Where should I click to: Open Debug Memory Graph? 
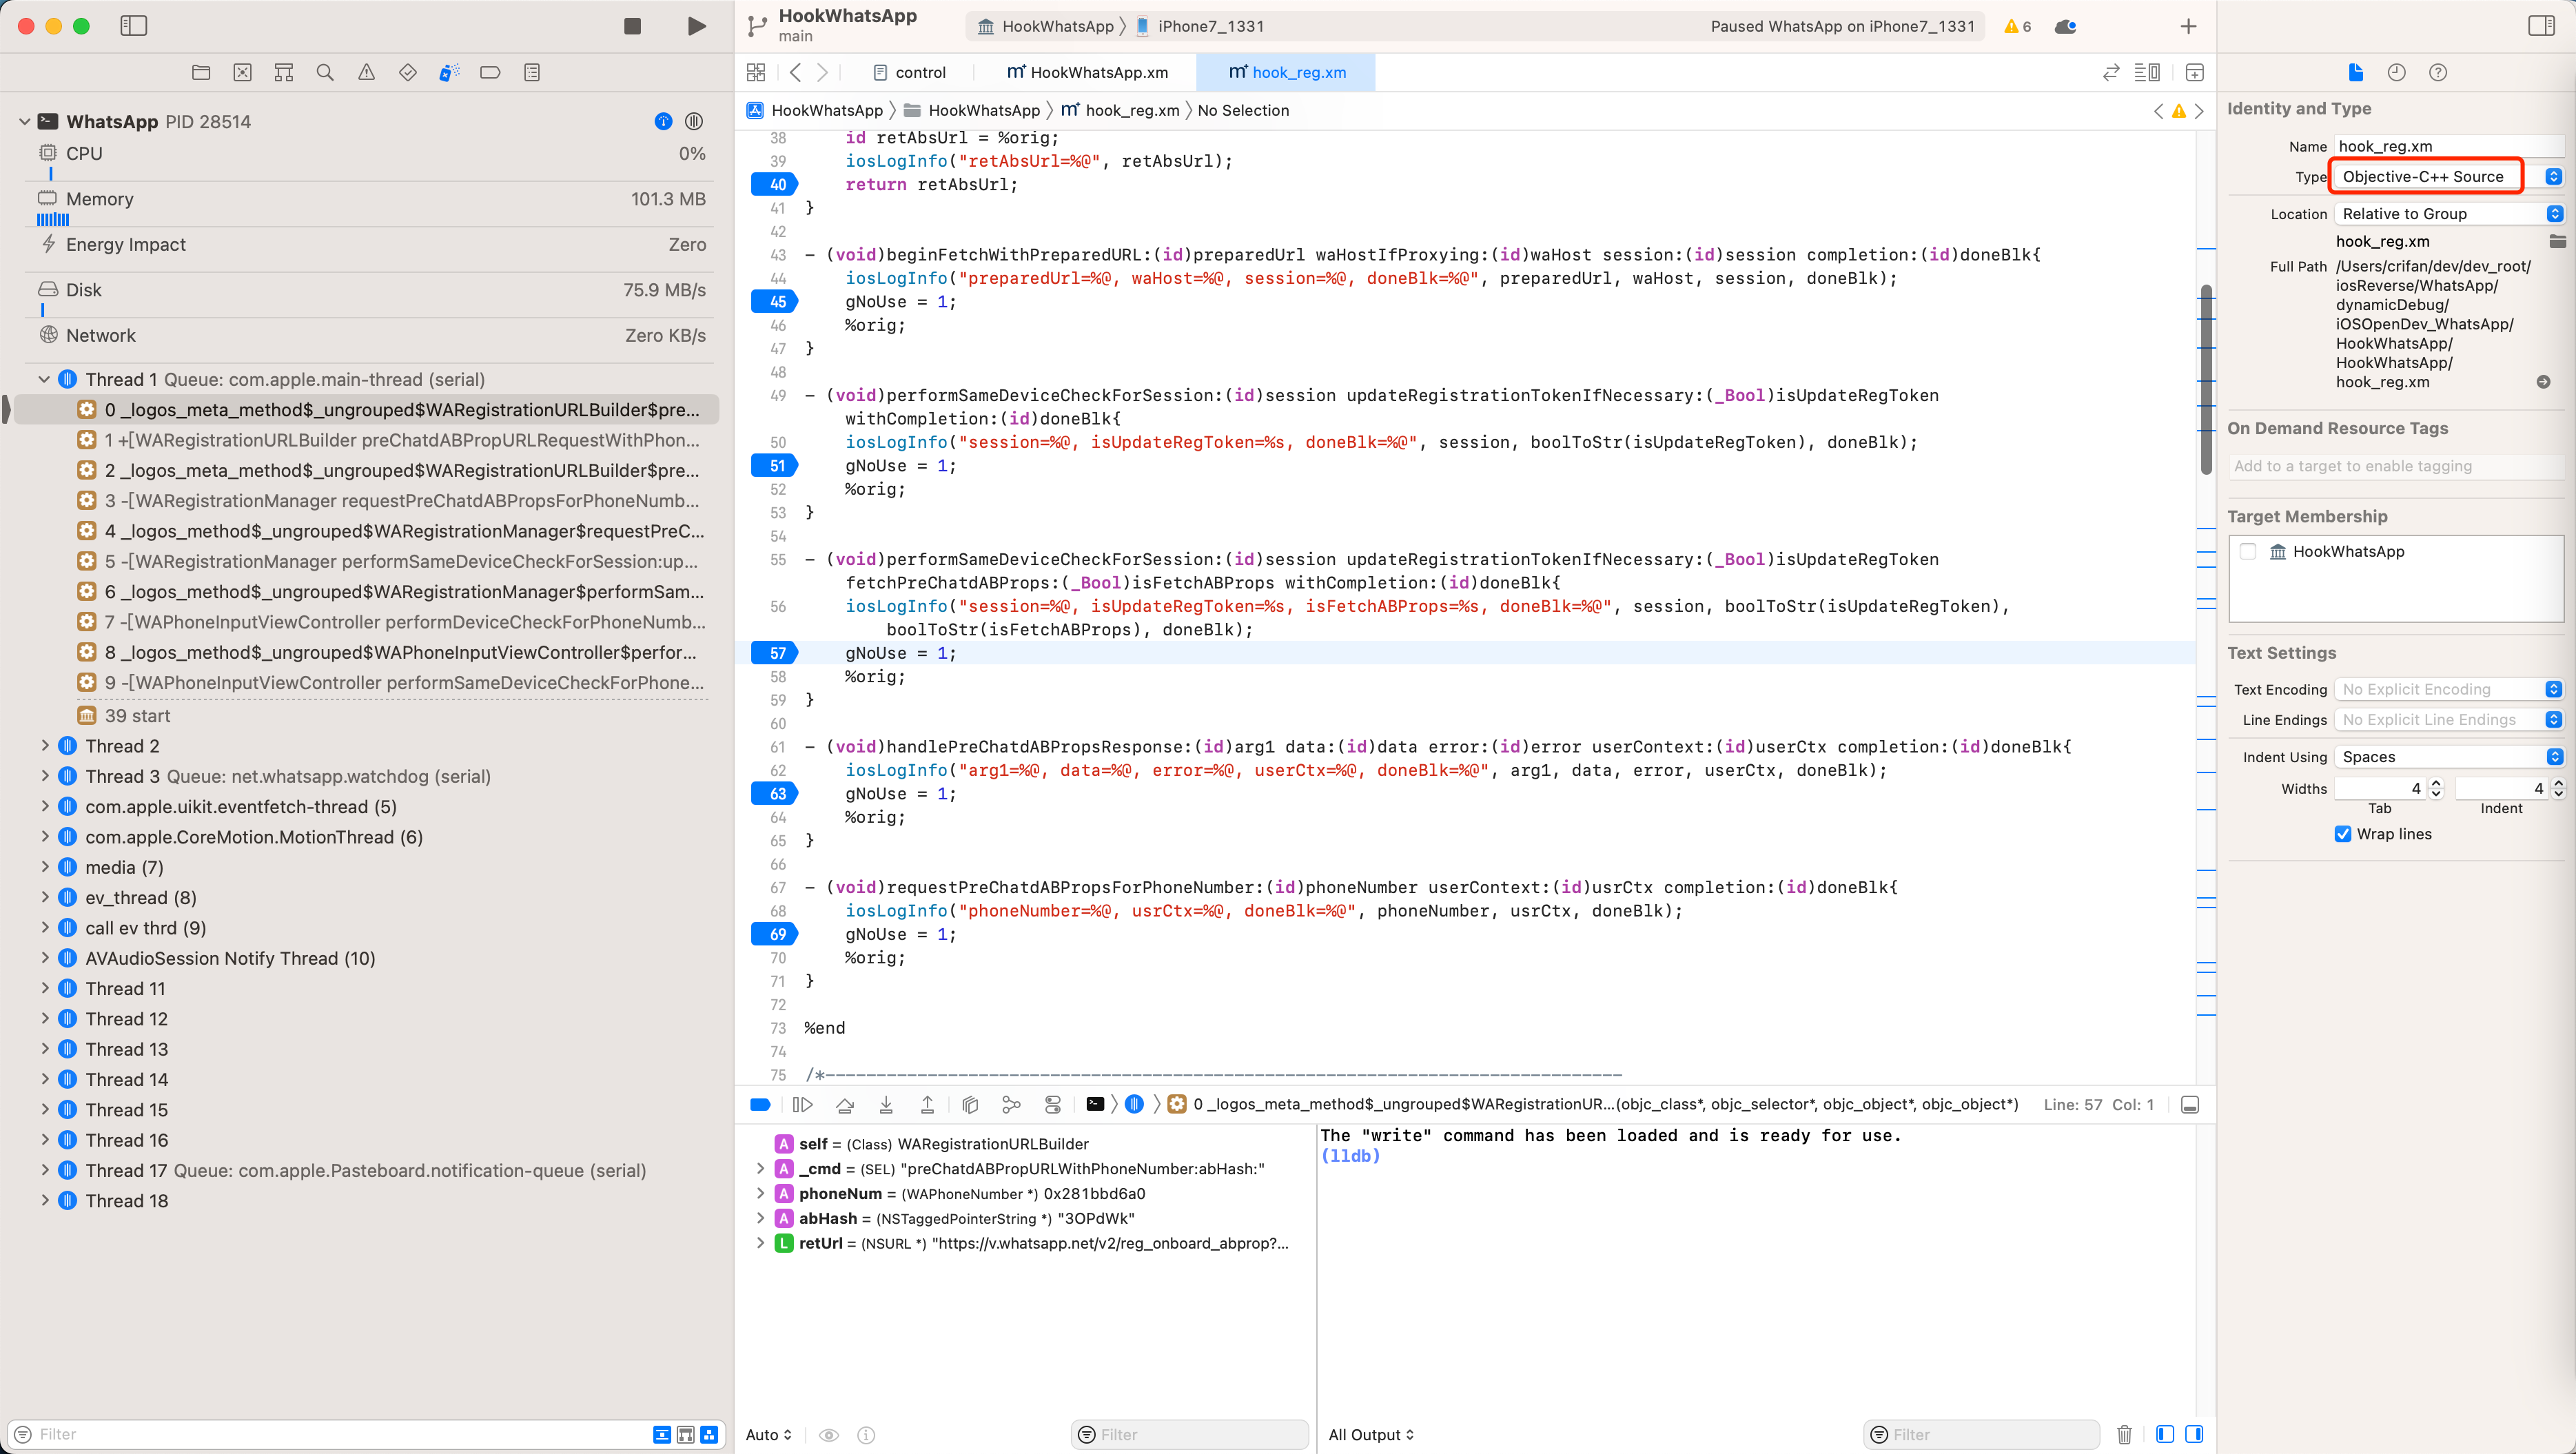tap(1011, 1104)
